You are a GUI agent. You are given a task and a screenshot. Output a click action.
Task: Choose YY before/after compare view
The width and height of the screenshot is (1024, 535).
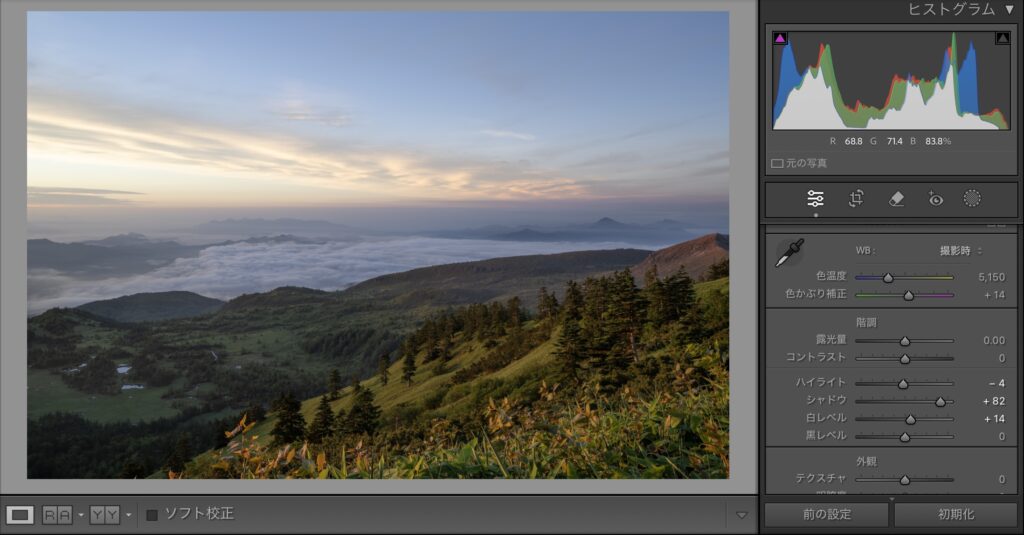pos(104,515)
